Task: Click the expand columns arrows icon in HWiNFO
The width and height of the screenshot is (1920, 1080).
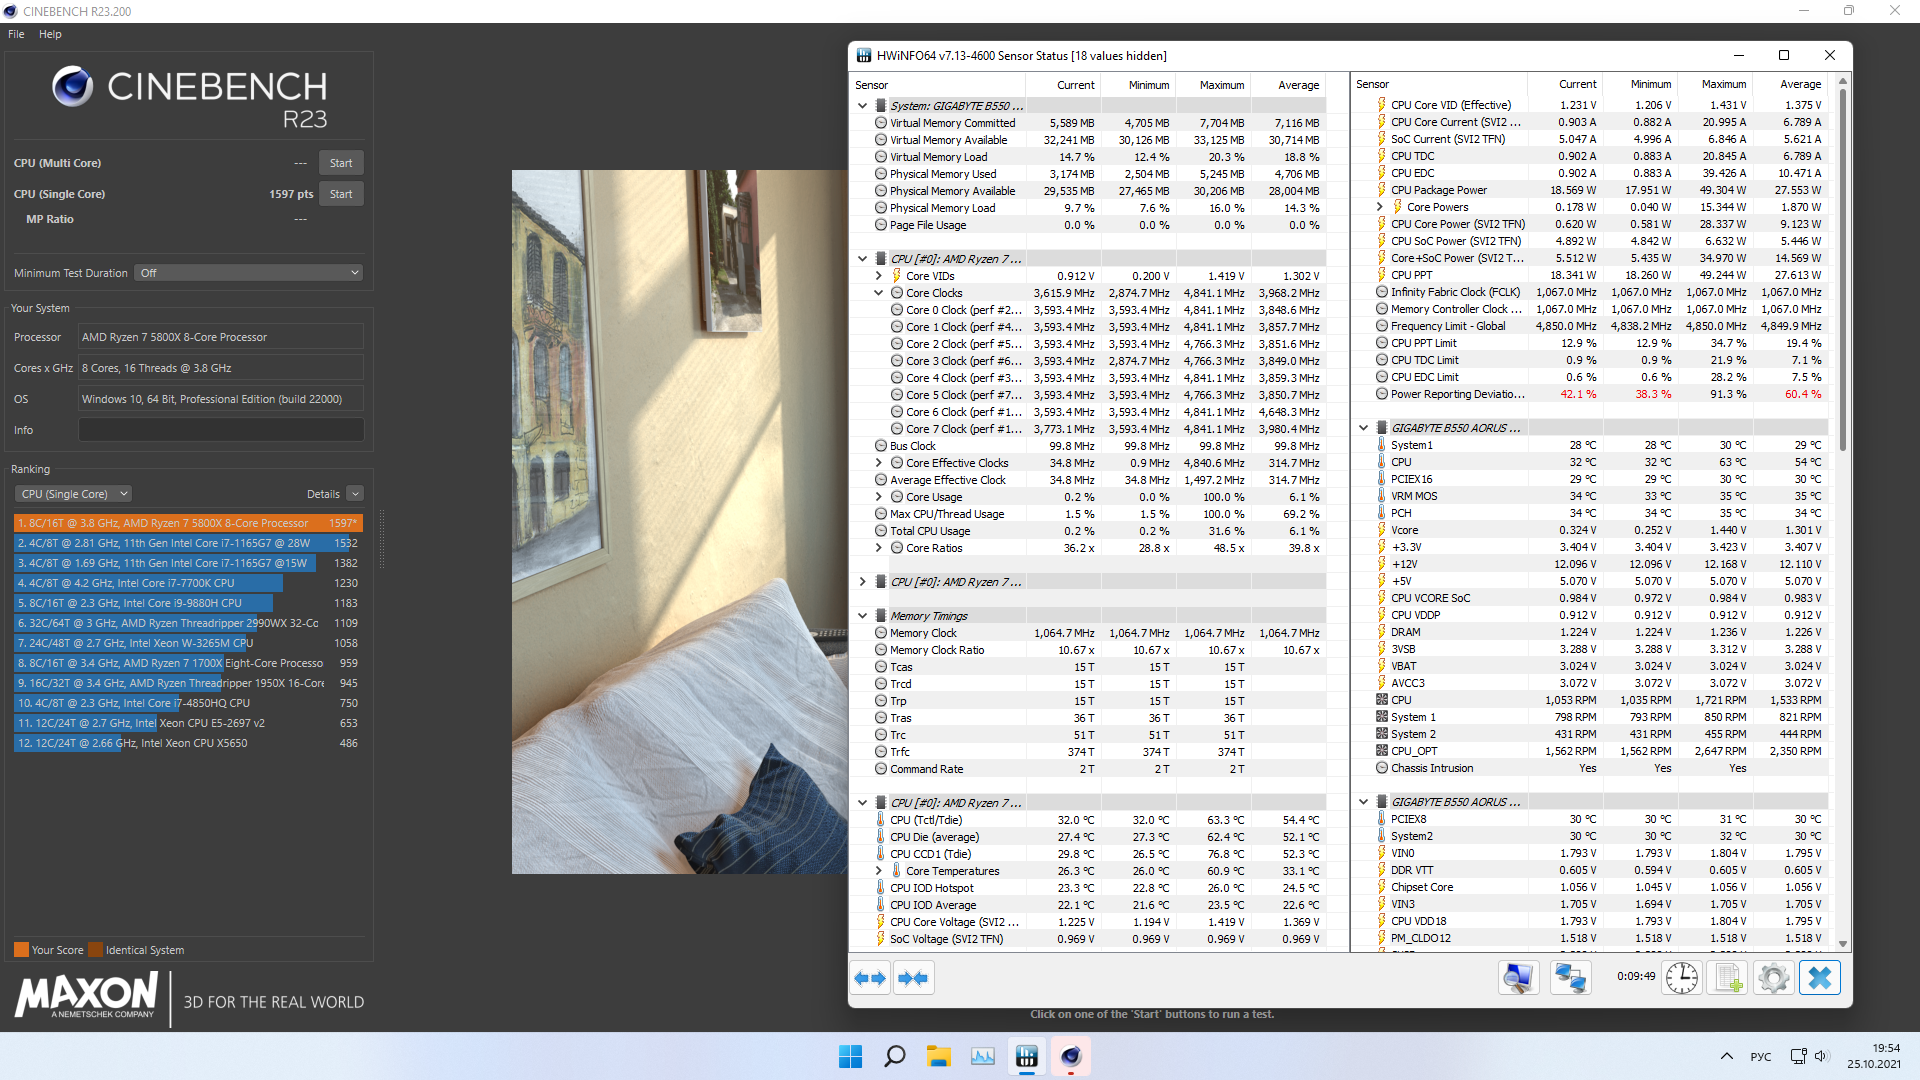Action: tap(870, 978)
